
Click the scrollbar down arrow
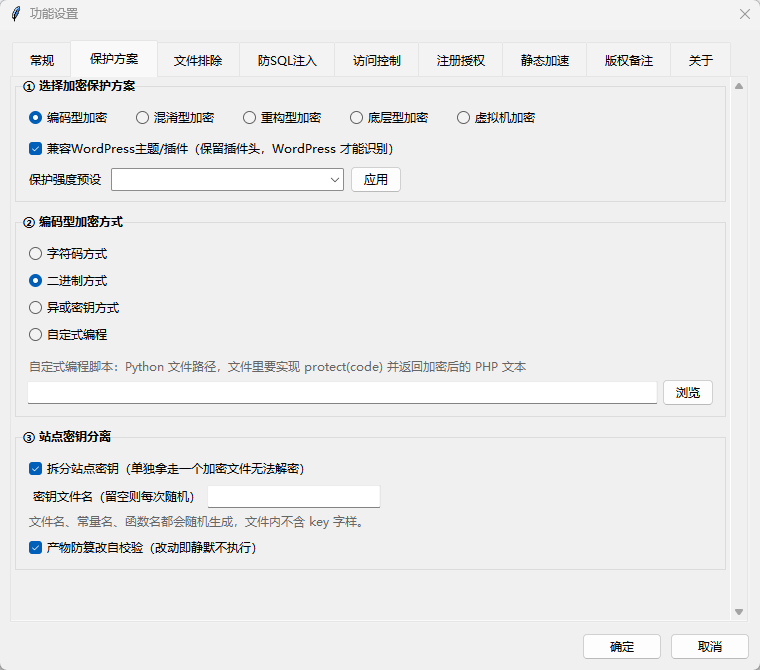pos(739,612)
